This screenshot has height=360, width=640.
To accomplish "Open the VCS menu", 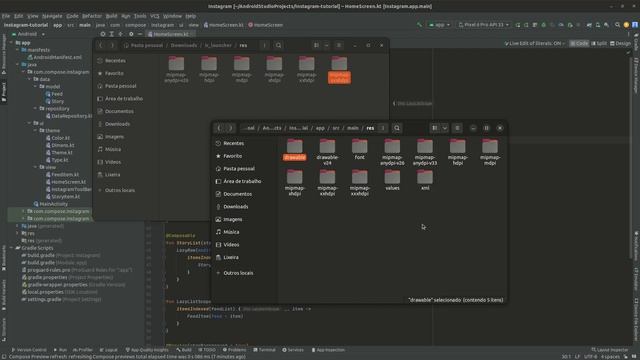I will [x=155, y=16].
